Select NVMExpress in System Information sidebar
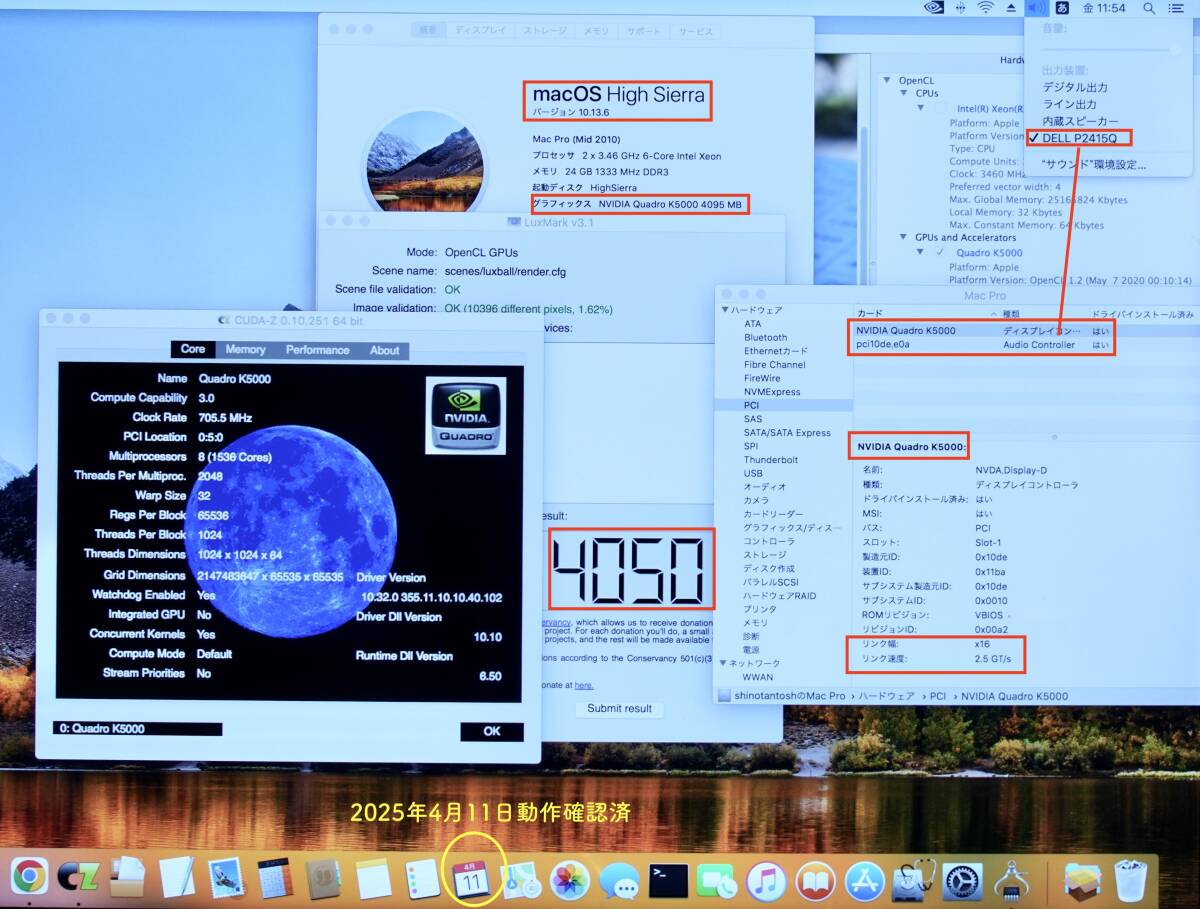Viewport: 1200px width, 909px height. [772, 392]
